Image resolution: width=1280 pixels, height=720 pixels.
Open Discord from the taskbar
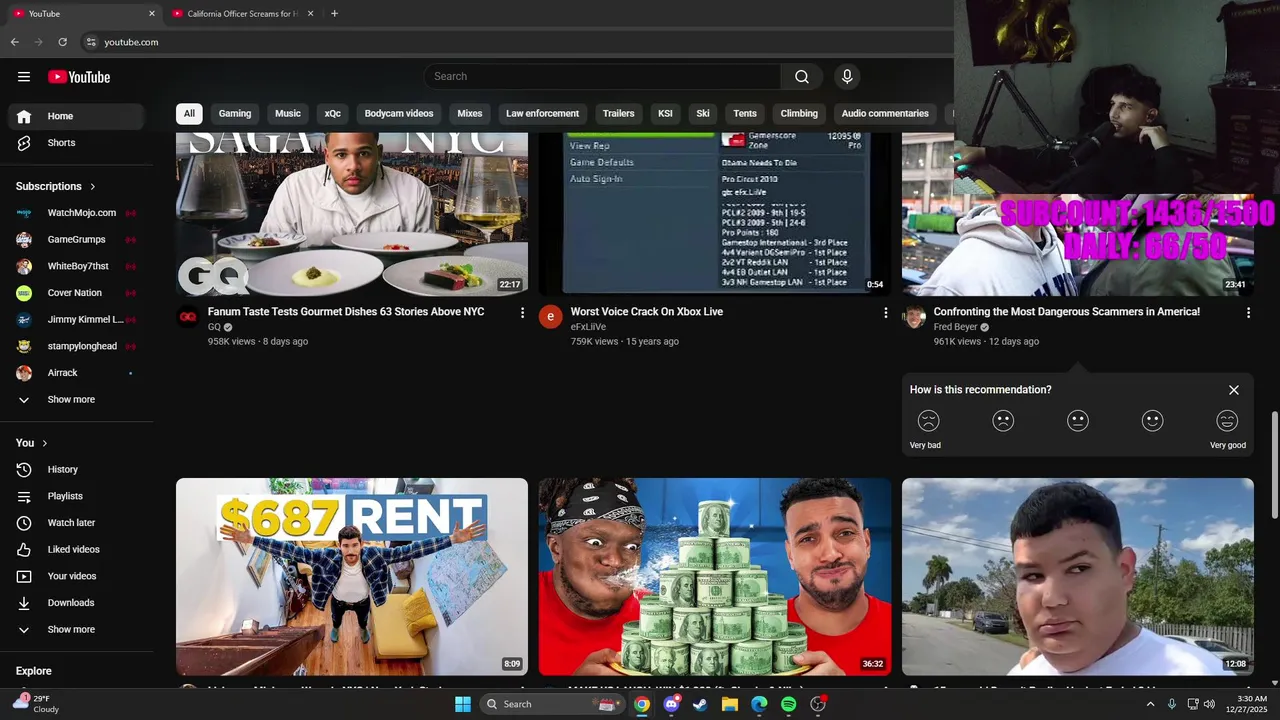(671, 704)
